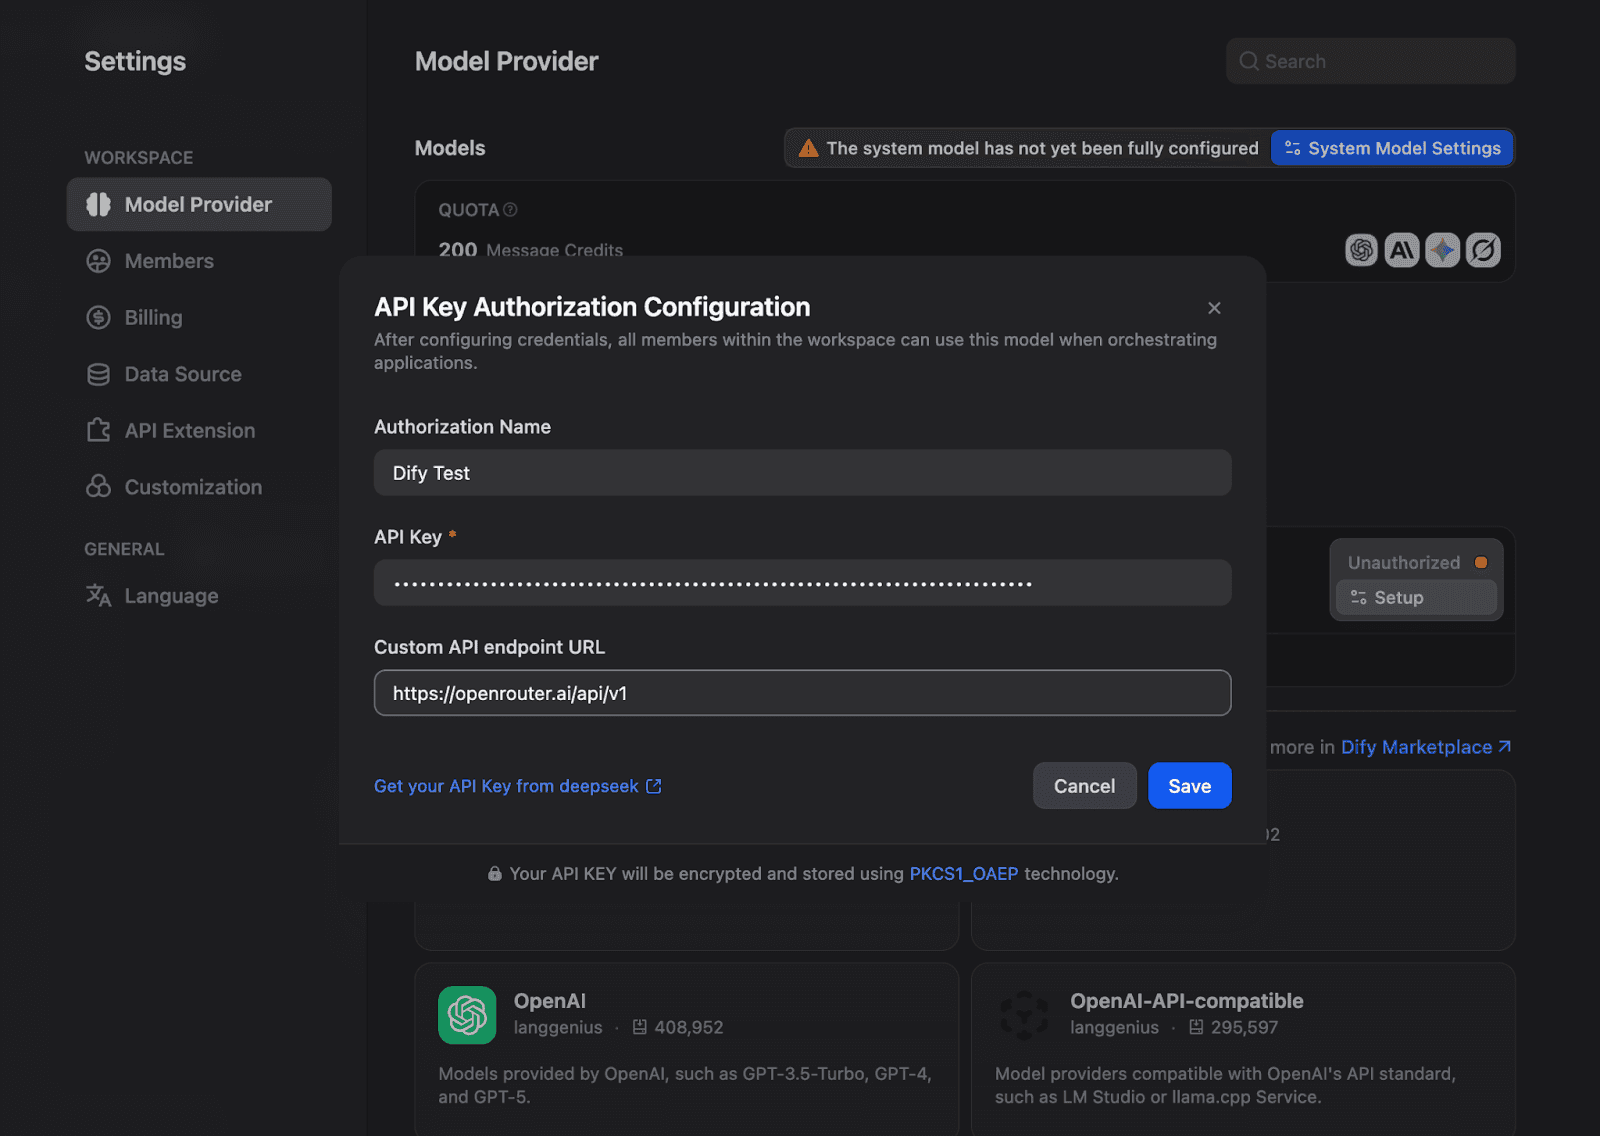Click the orange Unauthorized status dot

coord(1481,563)
